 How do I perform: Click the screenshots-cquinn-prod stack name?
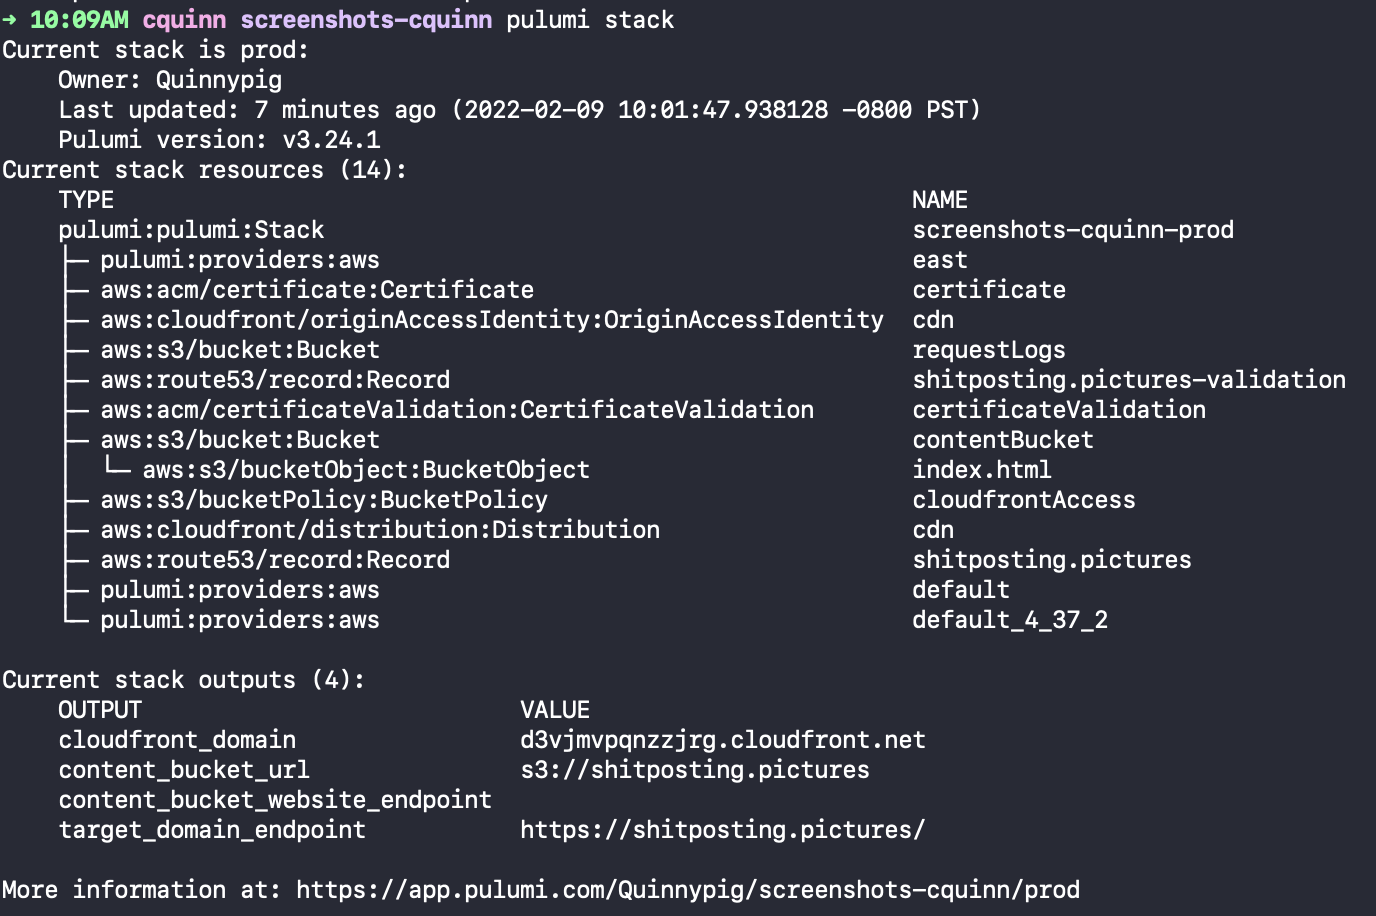(x=1073, y=230)
